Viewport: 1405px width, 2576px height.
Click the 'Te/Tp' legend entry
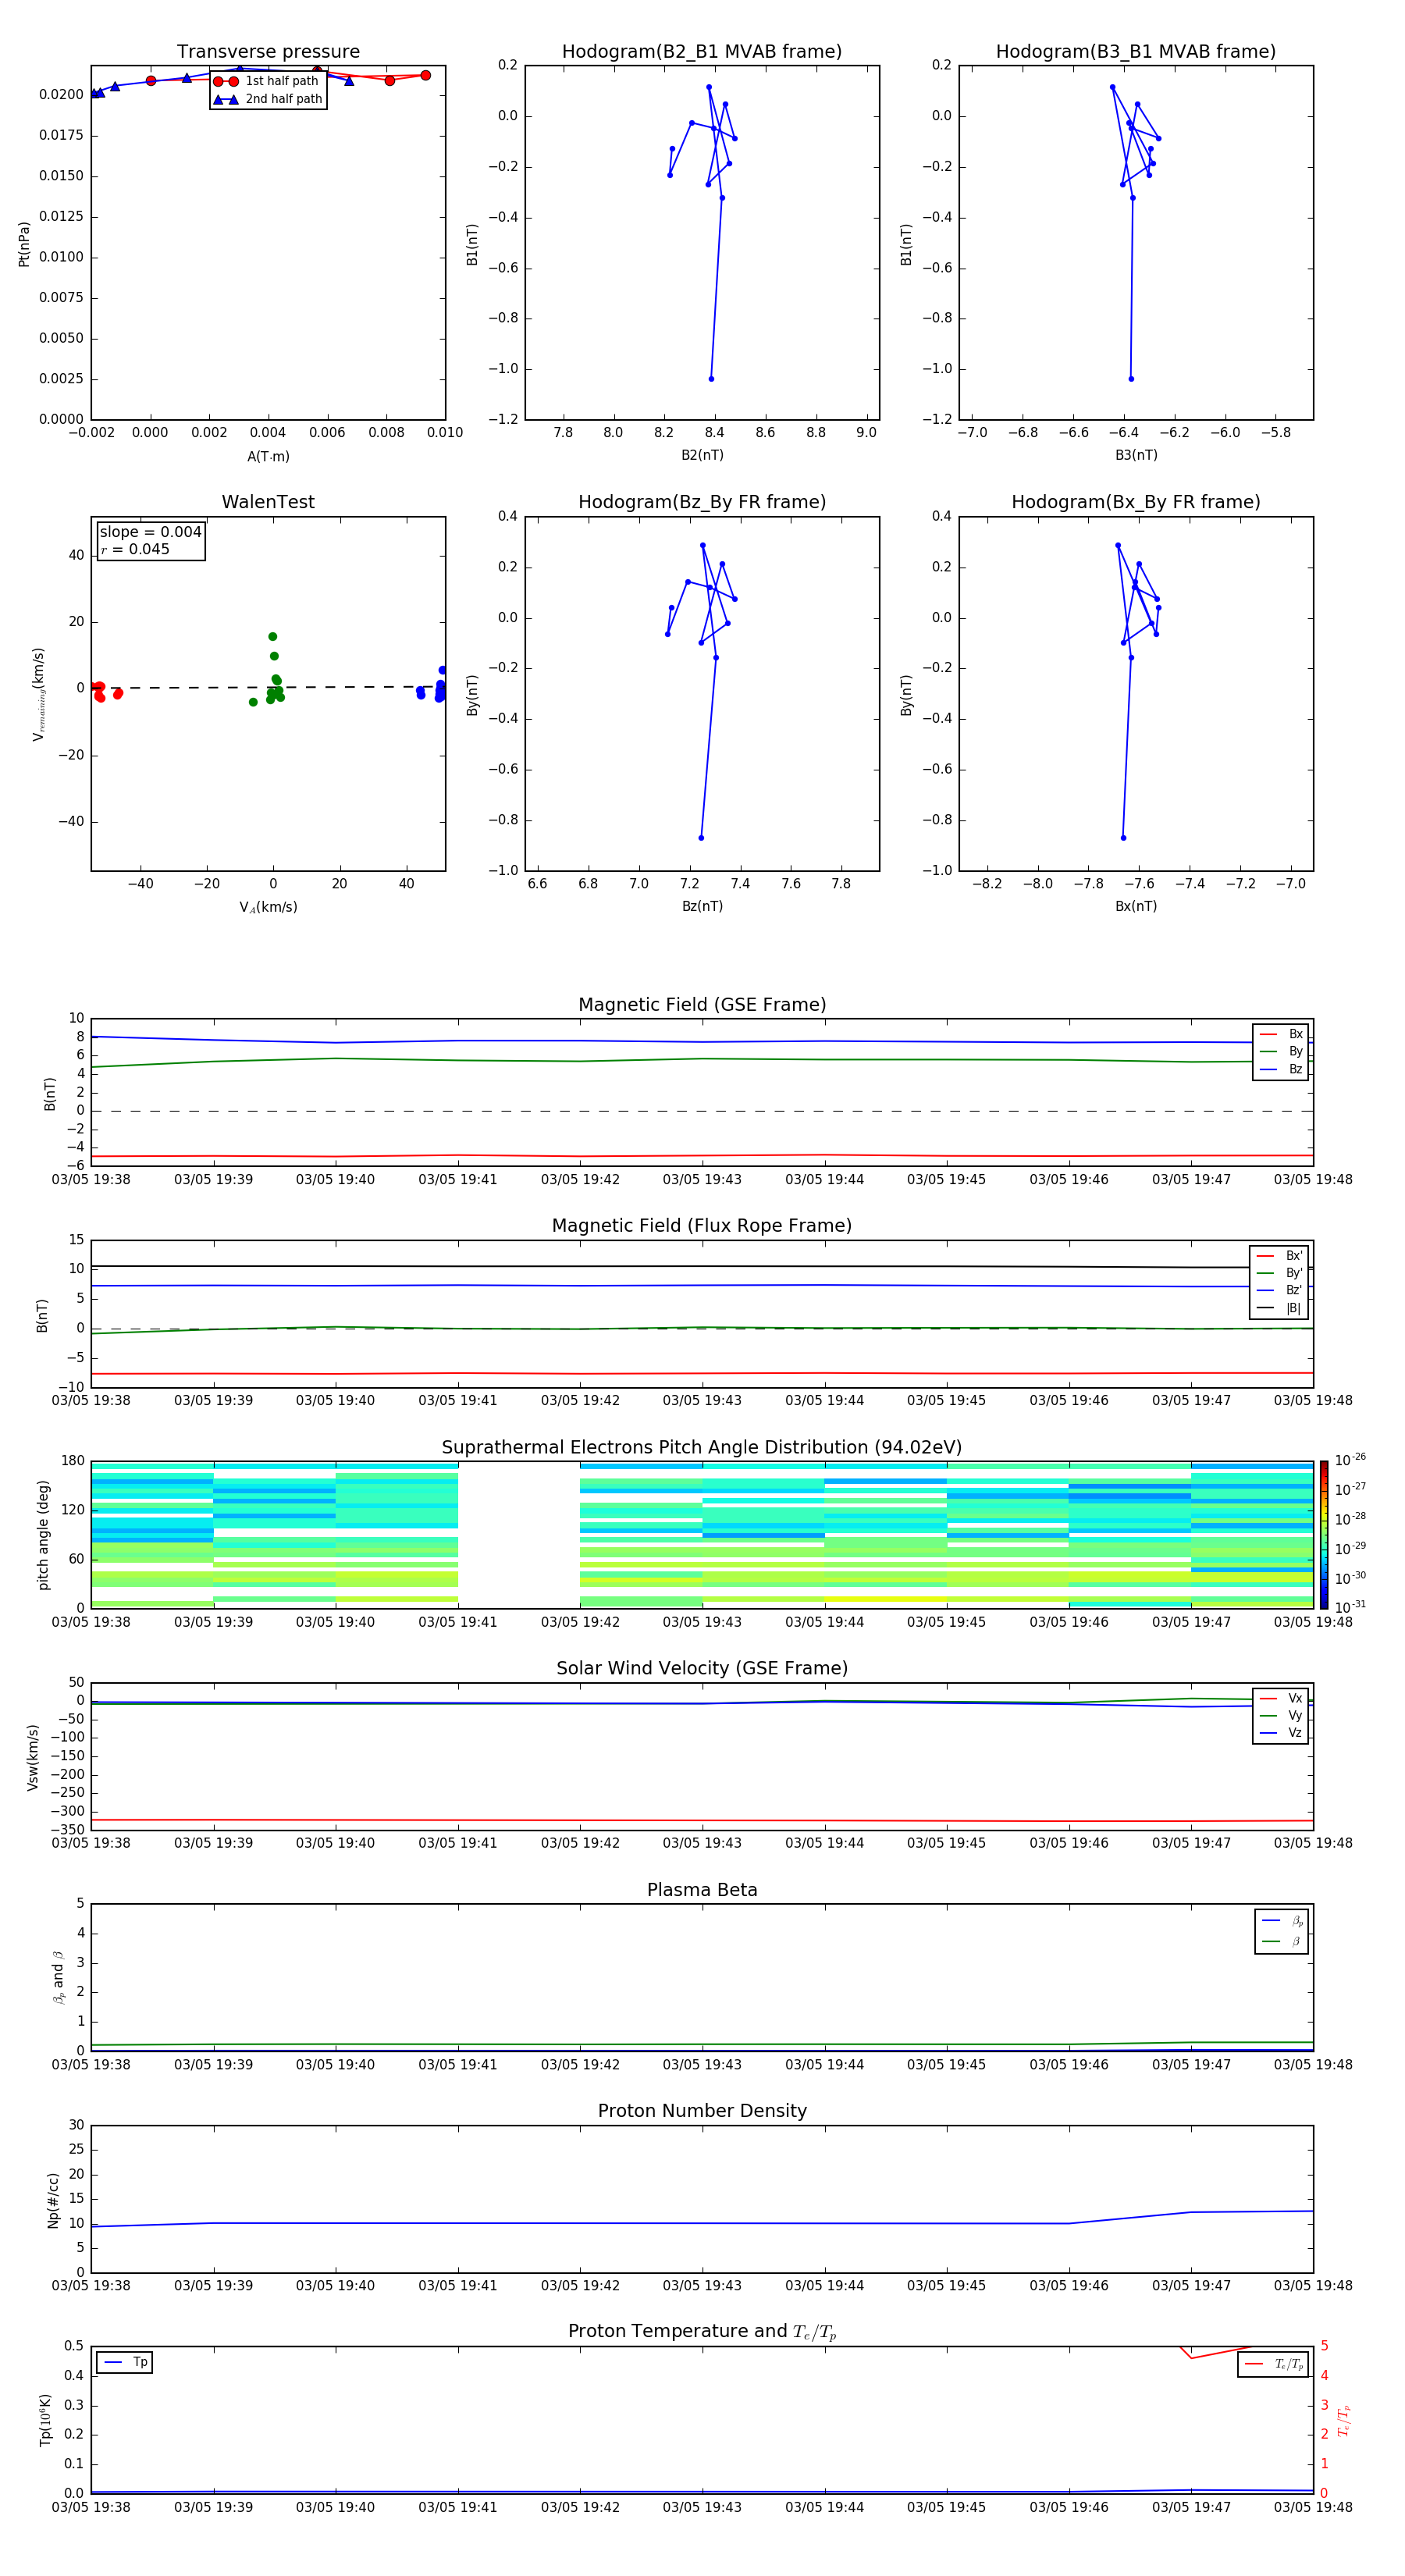(x=1274, y=2365)
